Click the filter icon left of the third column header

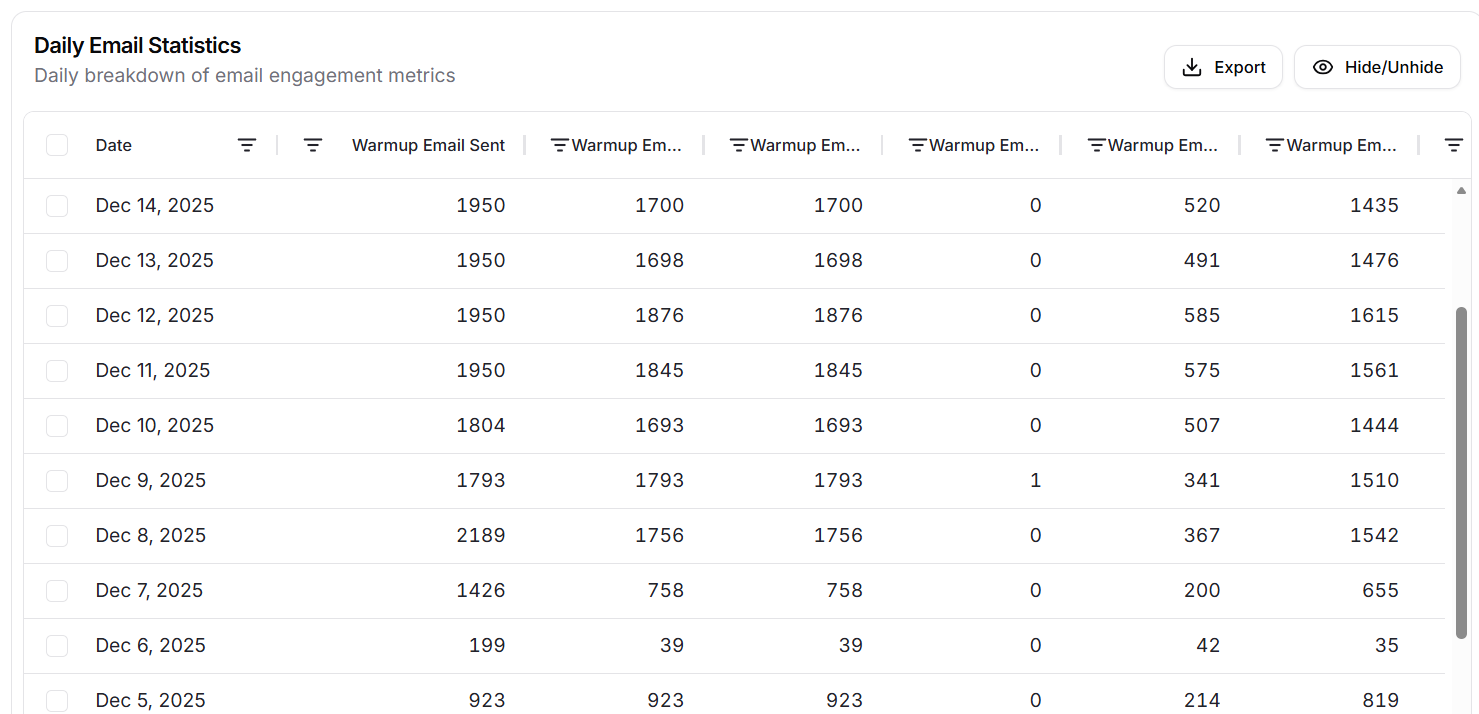coord(739,145)
